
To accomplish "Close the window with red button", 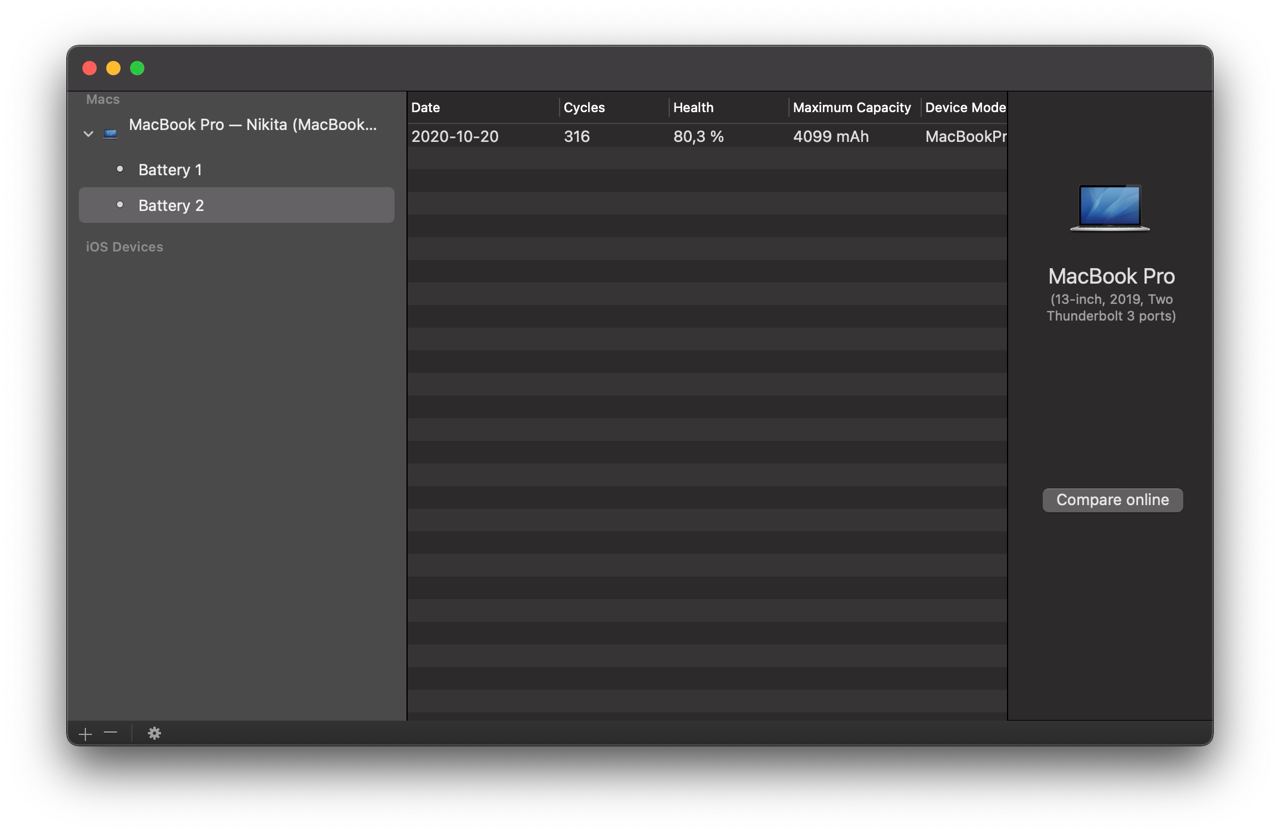I will click(x=89, y=68).
